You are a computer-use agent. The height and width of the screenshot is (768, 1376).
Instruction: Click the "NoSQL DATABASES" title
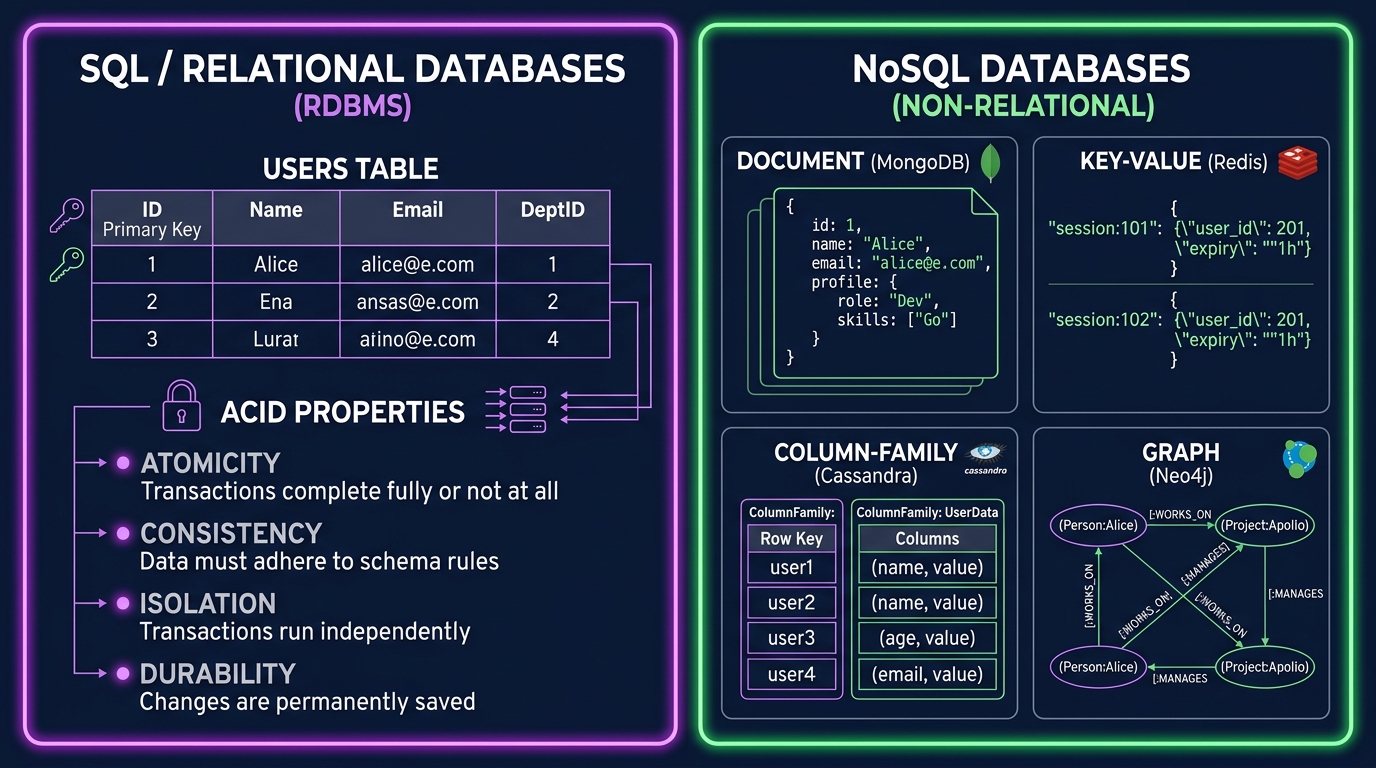point(1022,69)
